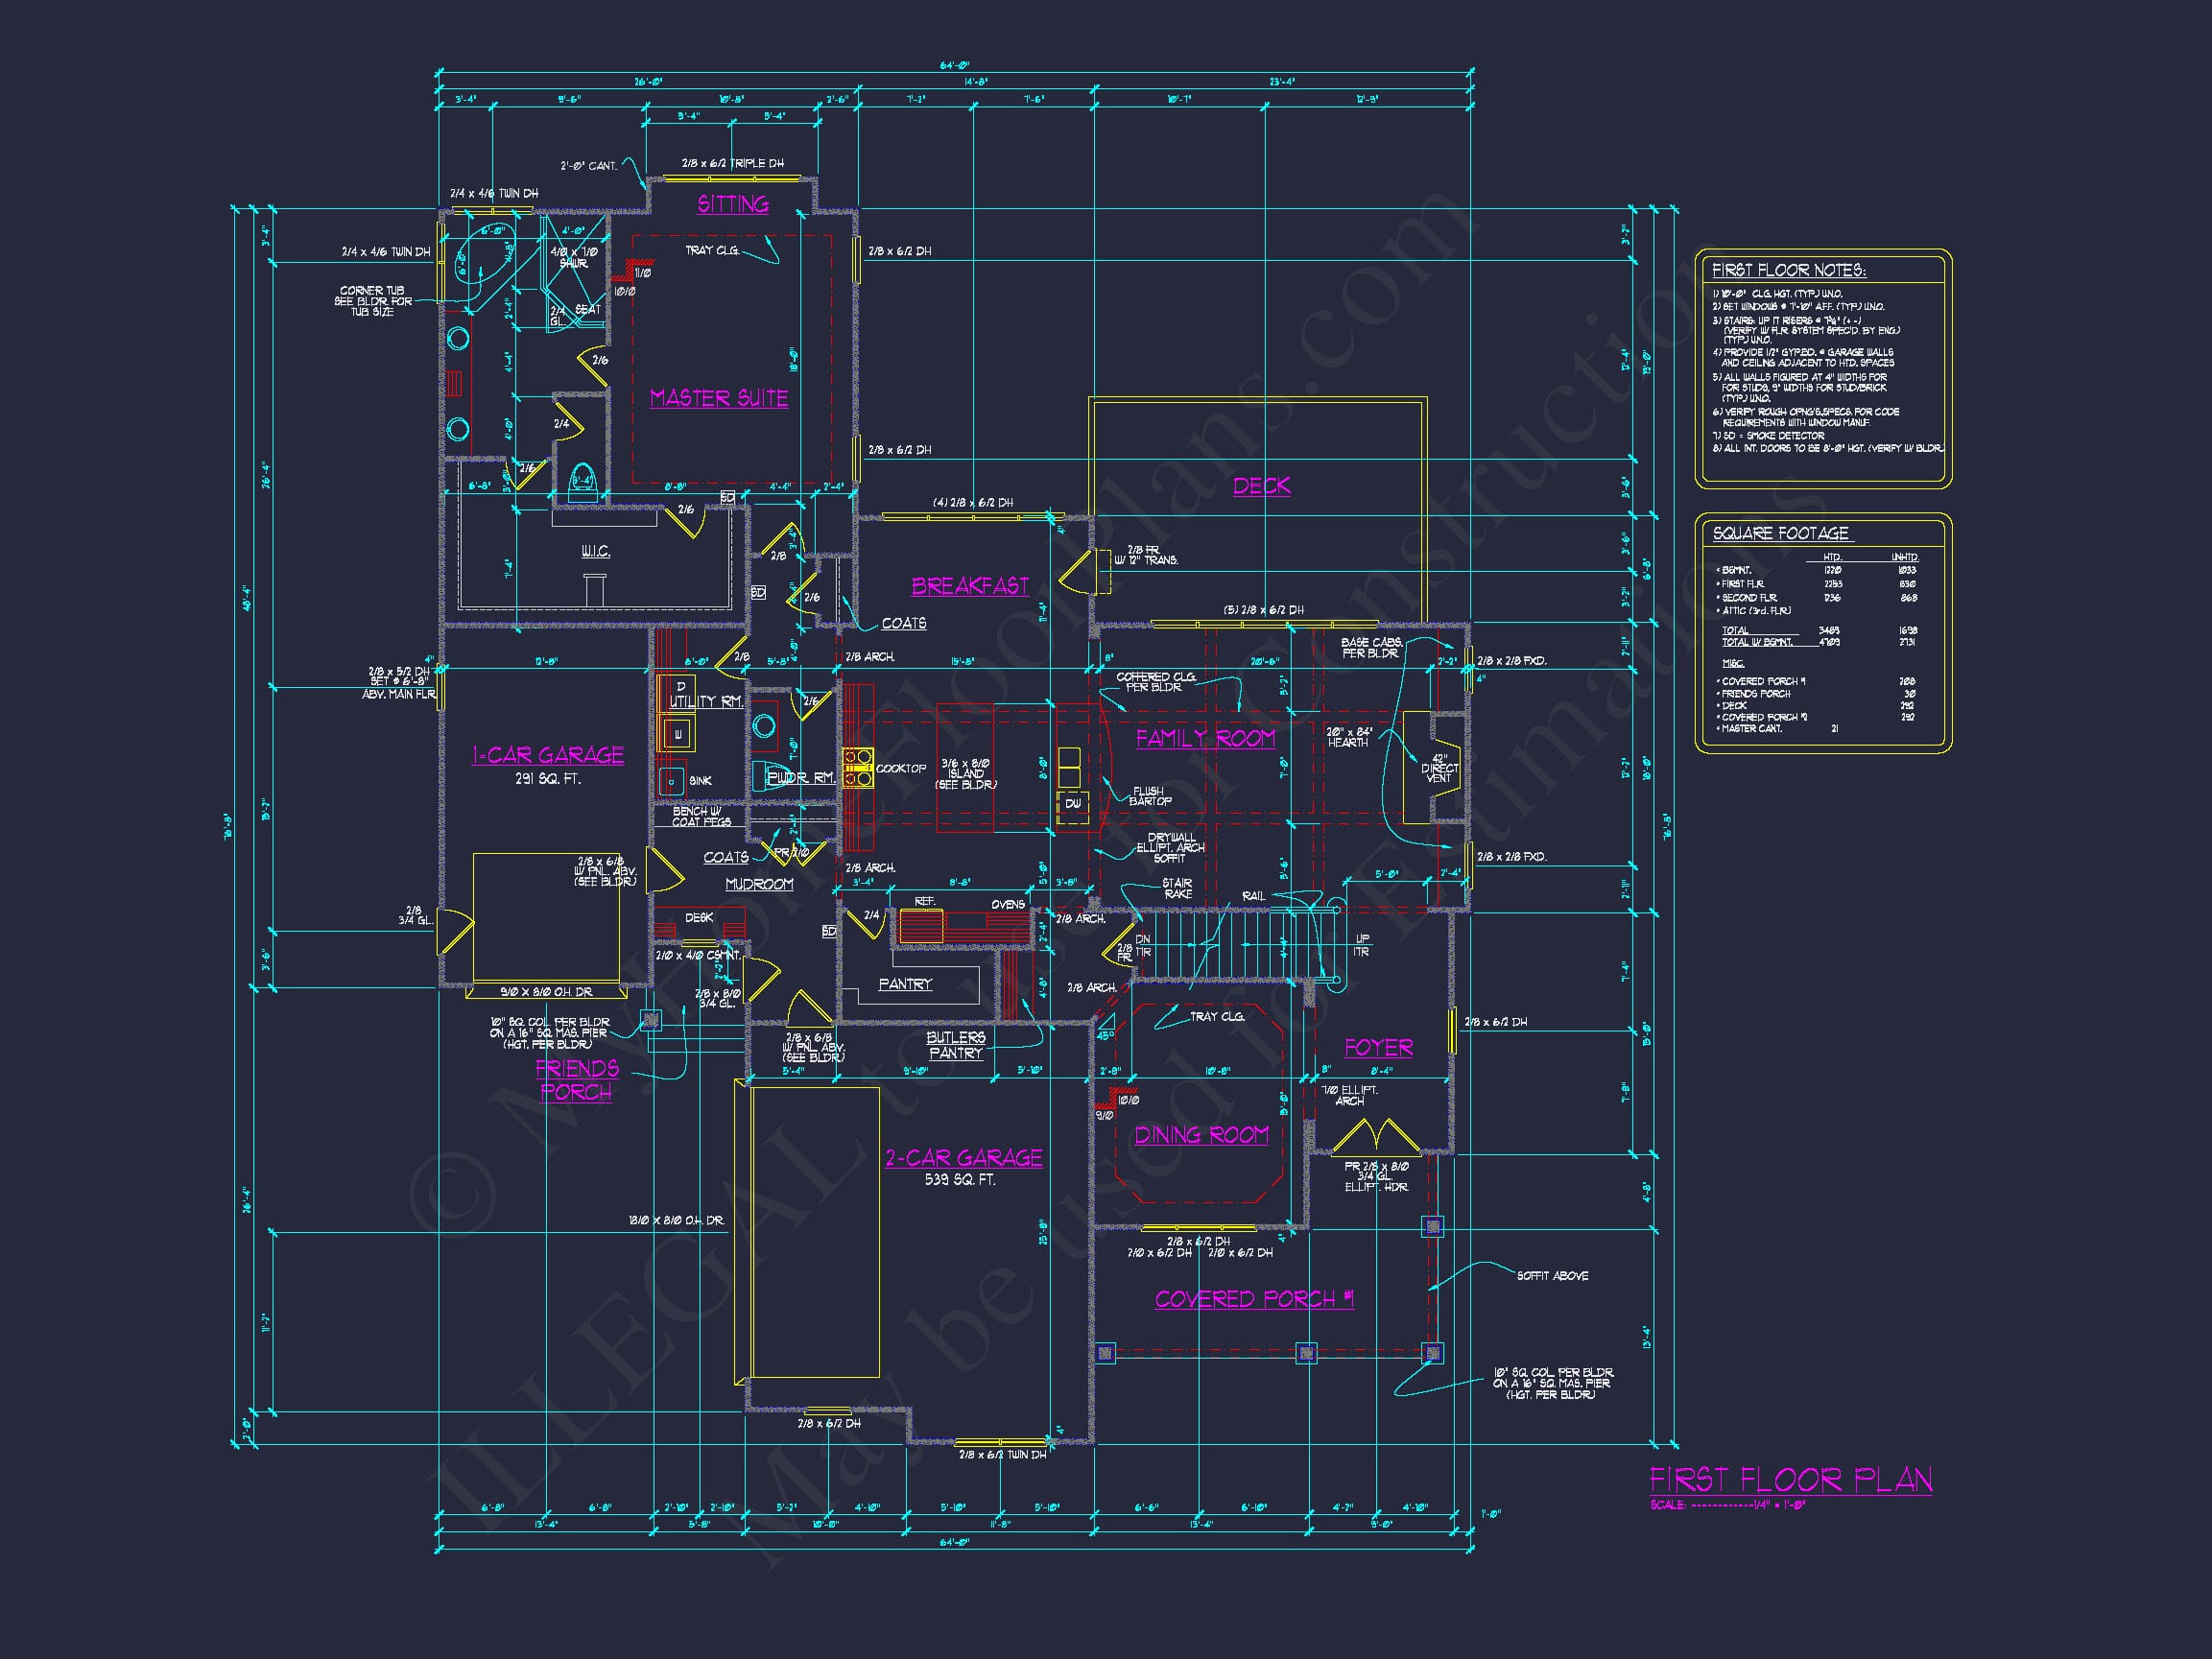Click the COFFERED CLG. PER BLDR. note
Viewport: 2212px width, 1659px height.
[x=1155, y=682]
